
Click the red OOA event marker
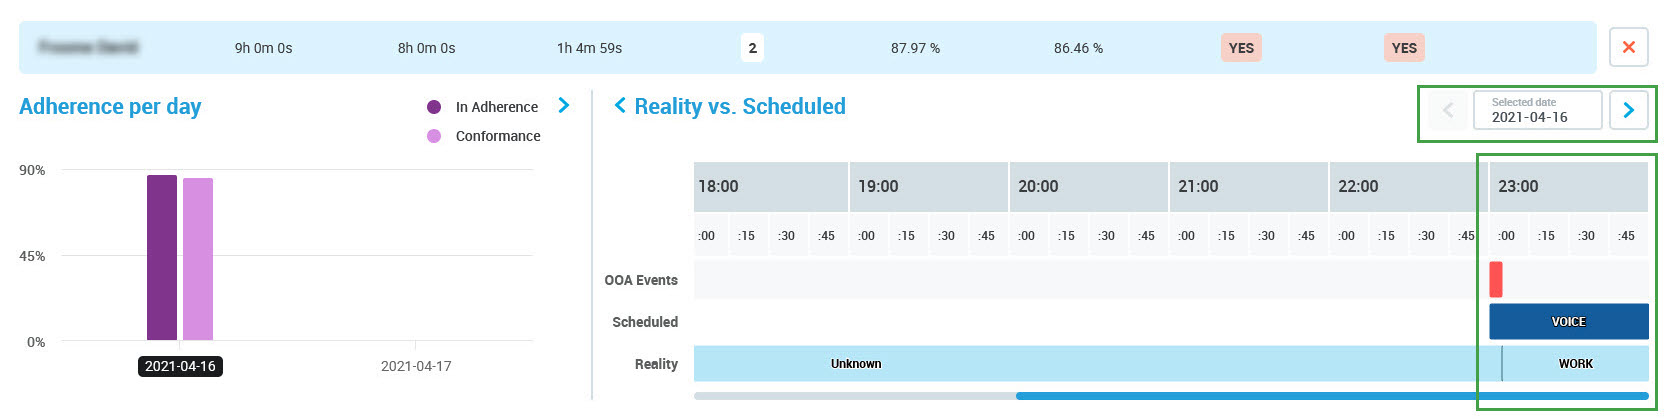1496,279
